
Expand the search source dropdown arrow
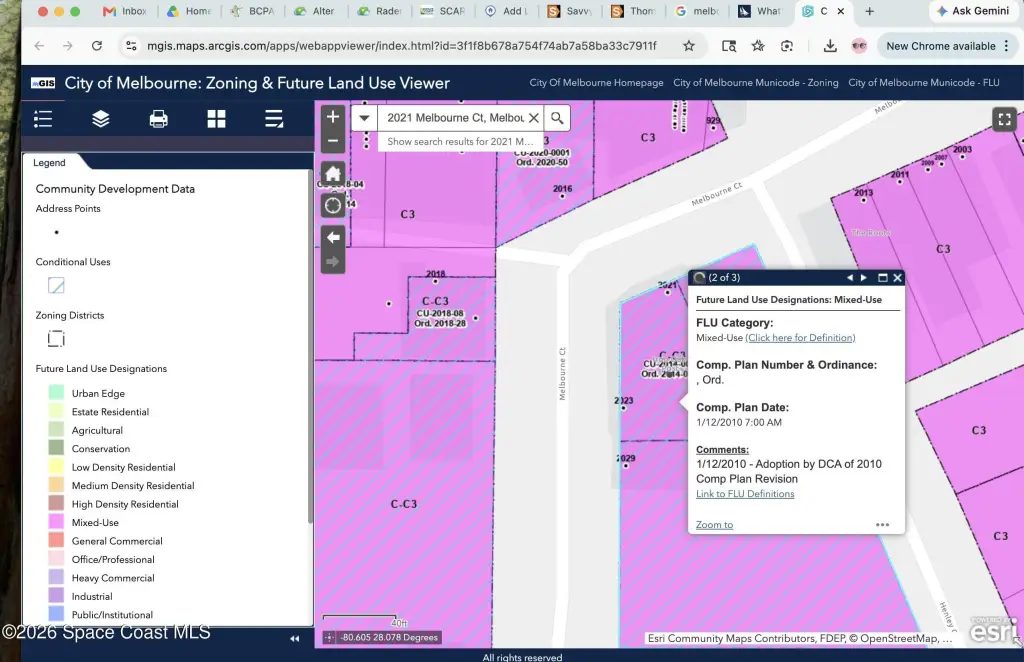pyautogui.click(x=364, y=118)
